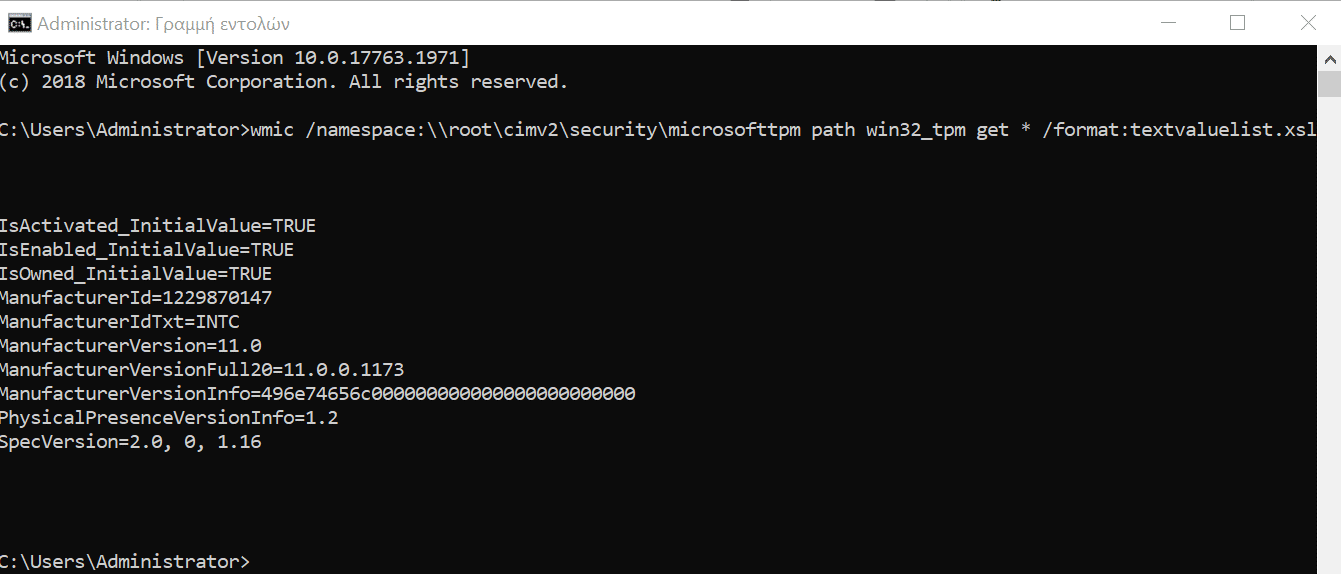Image resolution: width=1341 pixels, height=574 pixels.
Task: Click the ManufacturerIdTxt=INTC line
Action: pyautogui.click(x=120, y=322)
